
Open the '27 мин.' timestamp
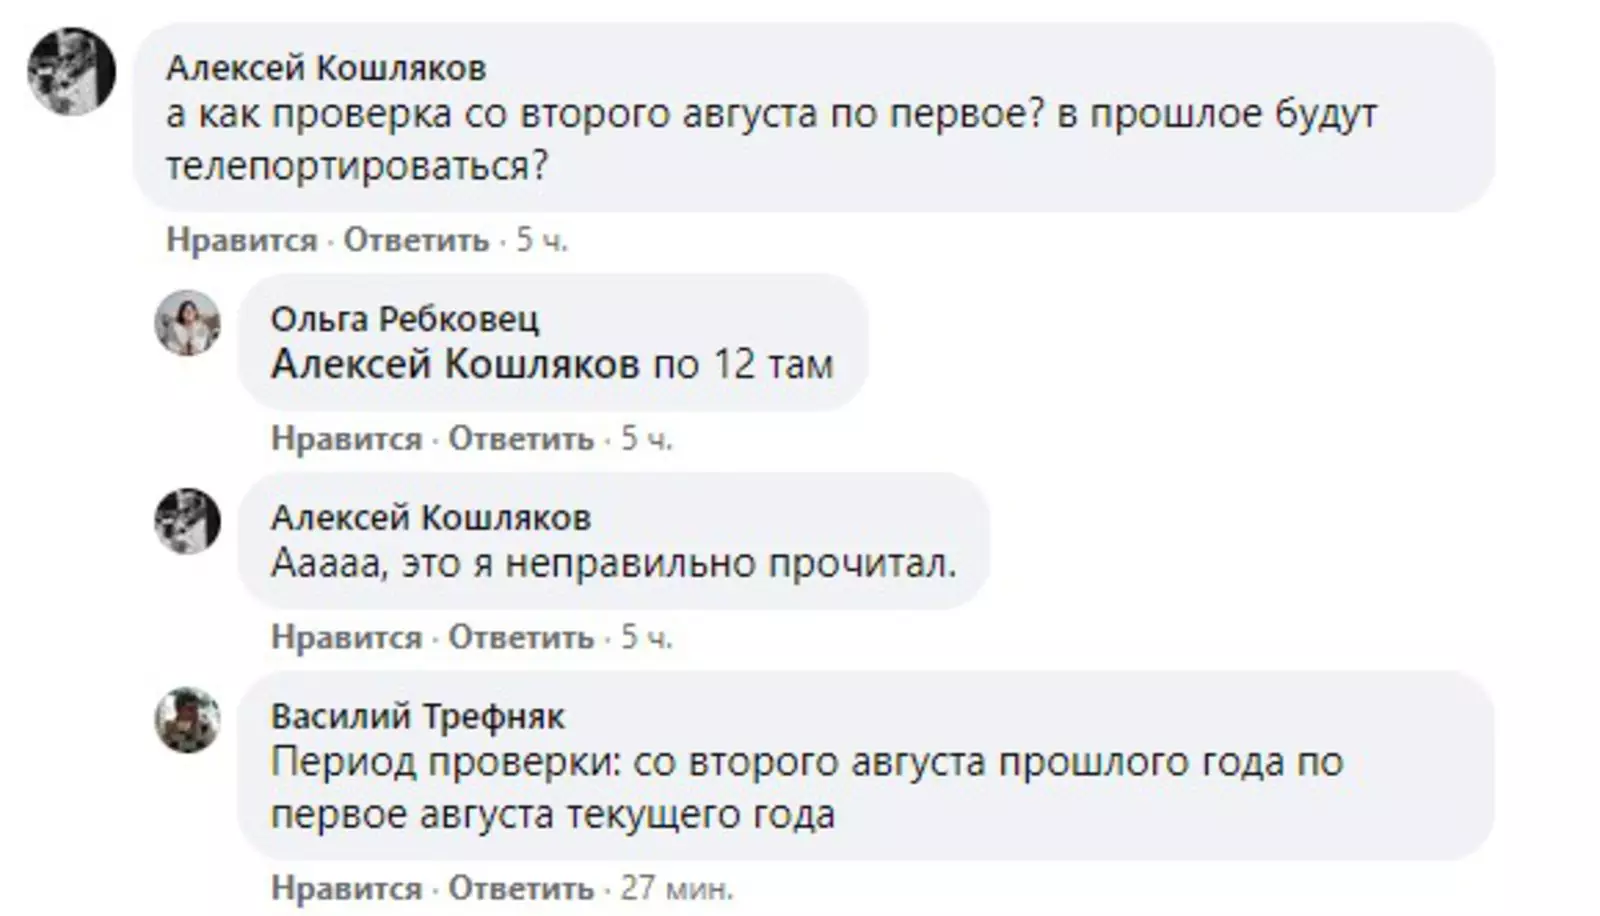pyautogui.click(x=677, y=888)
